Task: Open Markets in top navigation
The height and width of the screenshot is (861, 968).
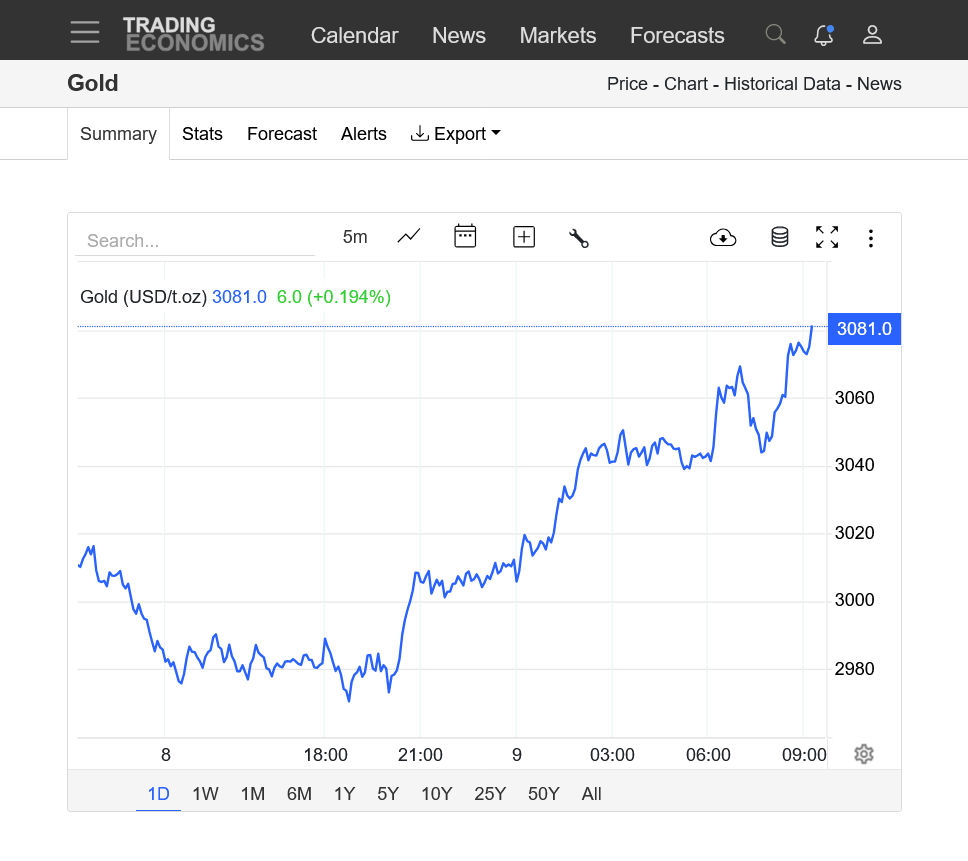Action: (x=558, y=35)
